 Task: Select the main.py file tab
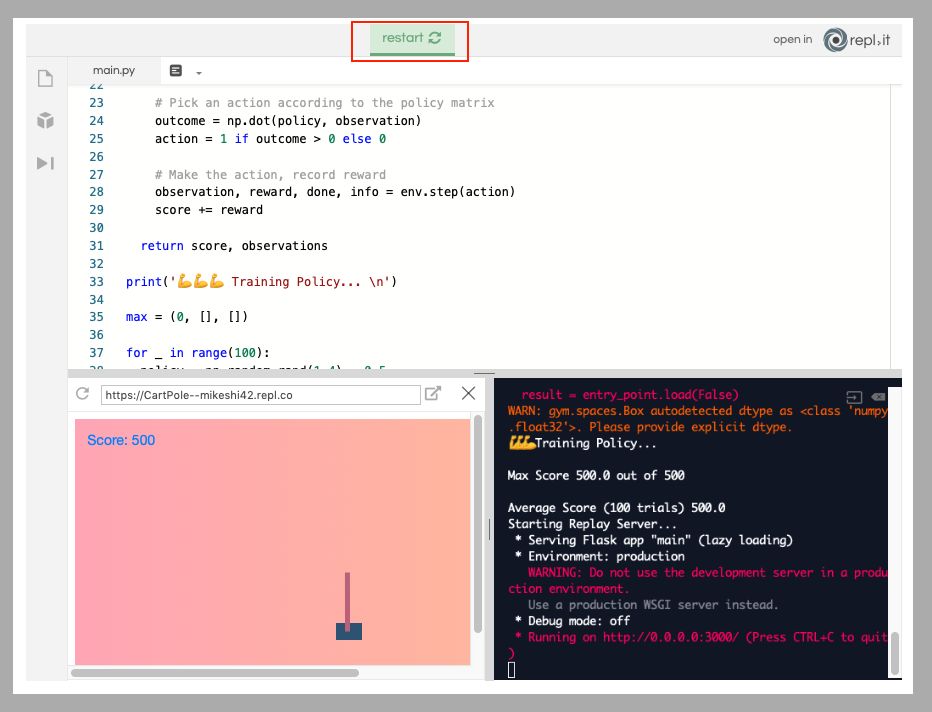click(x=113, y=71)
